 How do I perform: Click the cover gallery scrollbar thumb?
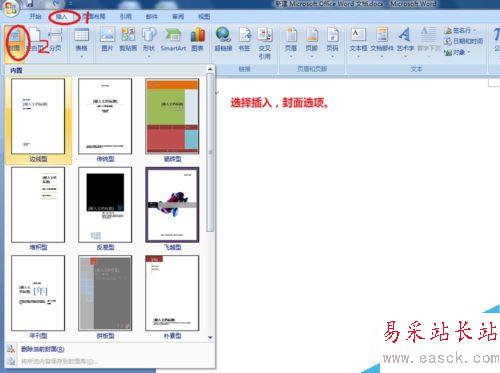(x=210, y=152)
